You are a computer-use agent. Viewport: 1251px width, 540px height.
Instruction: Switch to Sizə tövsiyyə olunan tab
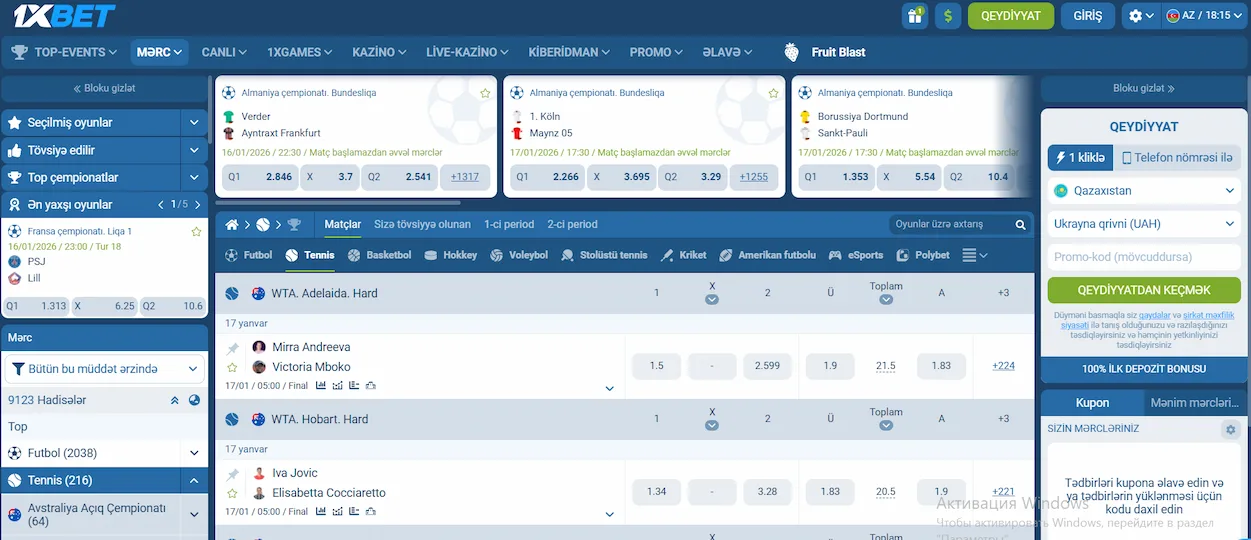[422, 225]
